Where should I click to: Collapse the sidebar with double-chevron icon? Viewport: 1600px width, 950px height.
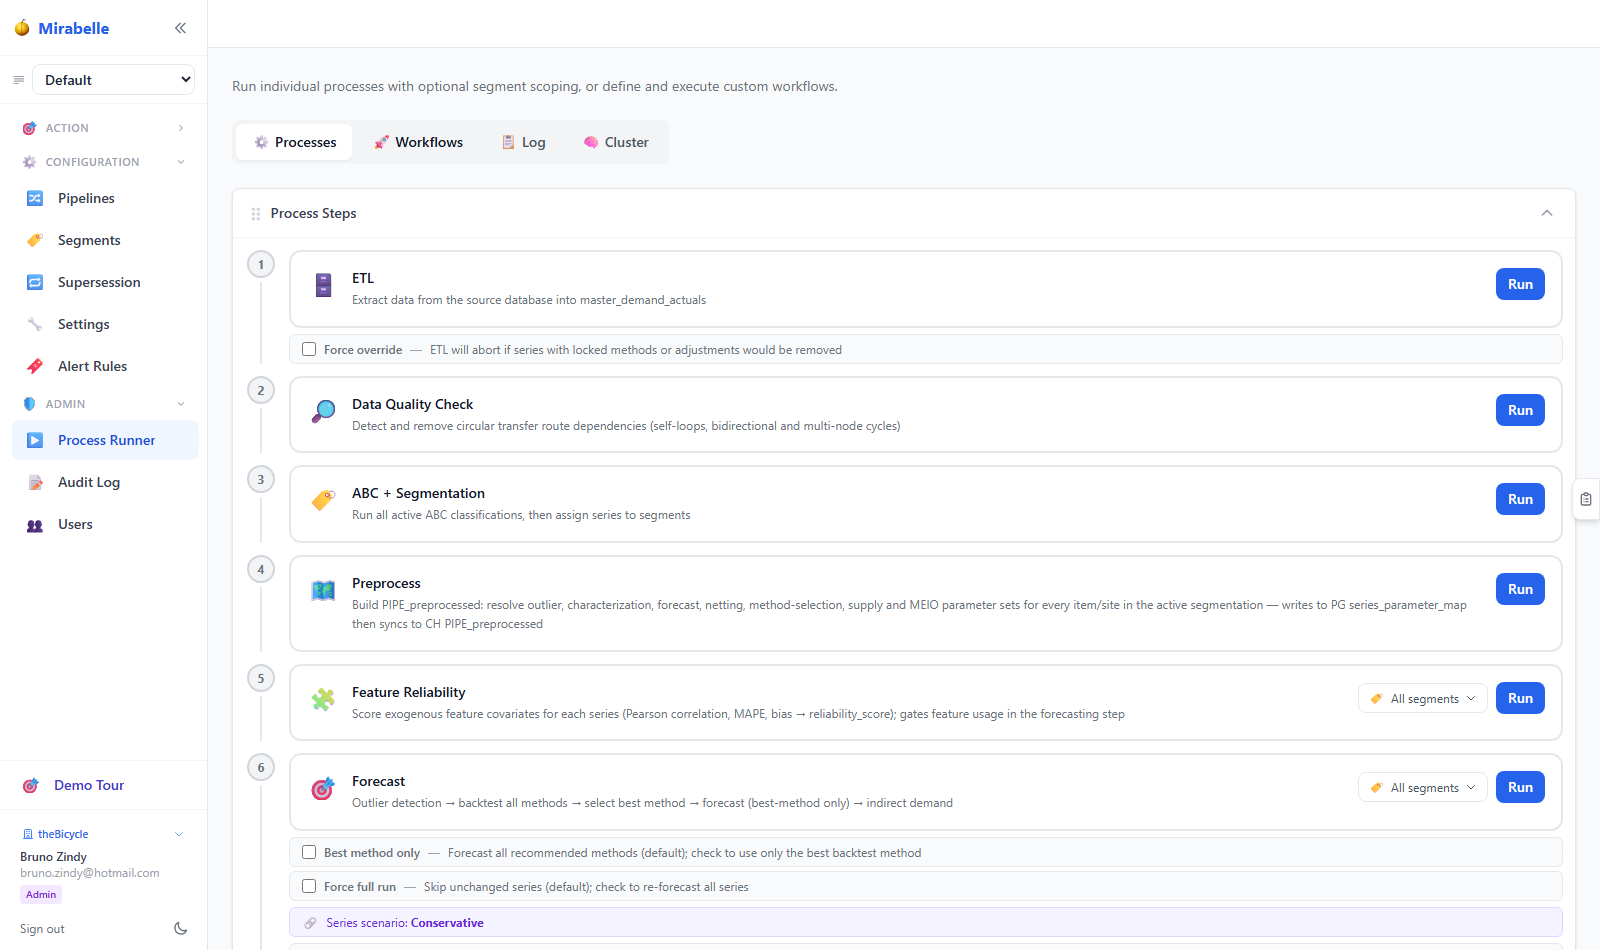pos(180,28)
